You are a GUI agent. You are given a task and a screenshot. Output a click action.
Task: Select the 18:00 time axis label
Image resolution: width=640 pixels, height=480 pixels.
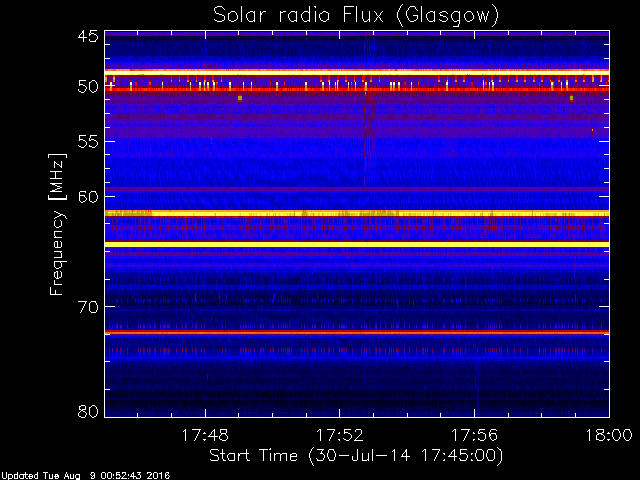tap(609, 435)
